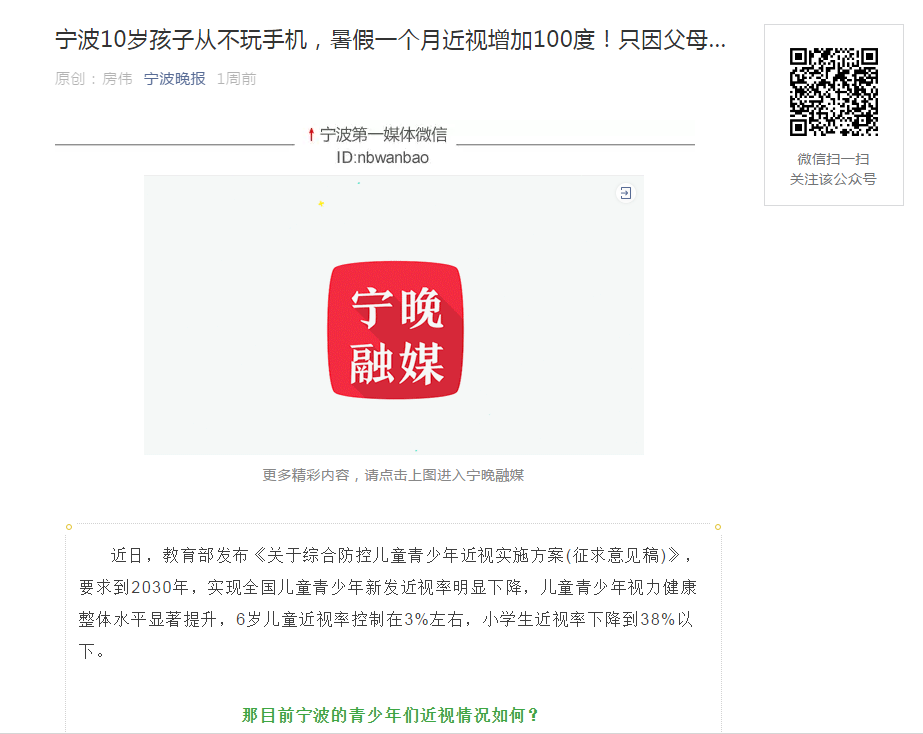Click the QR code image
Image resolution: width=923 pixels, height=734 pixels.
coord(834,92)
